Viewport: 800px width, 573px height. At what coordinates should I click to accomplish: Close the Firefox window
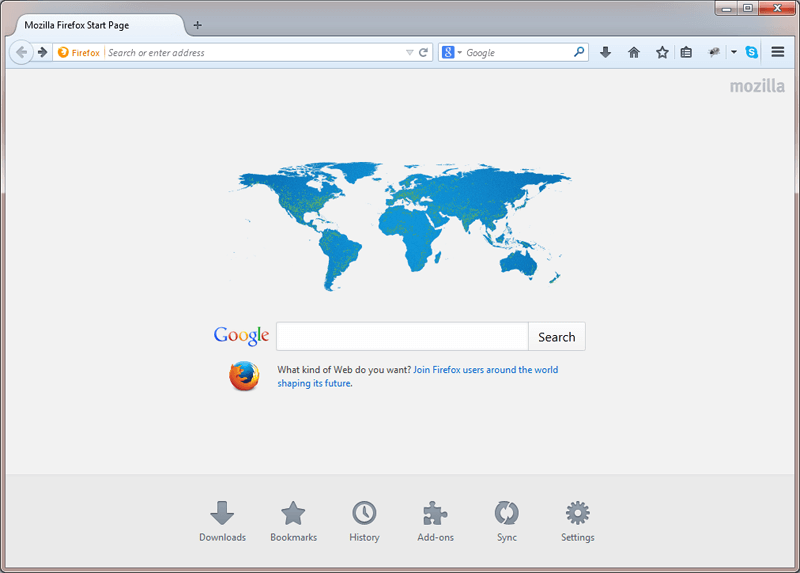point(777,8)
